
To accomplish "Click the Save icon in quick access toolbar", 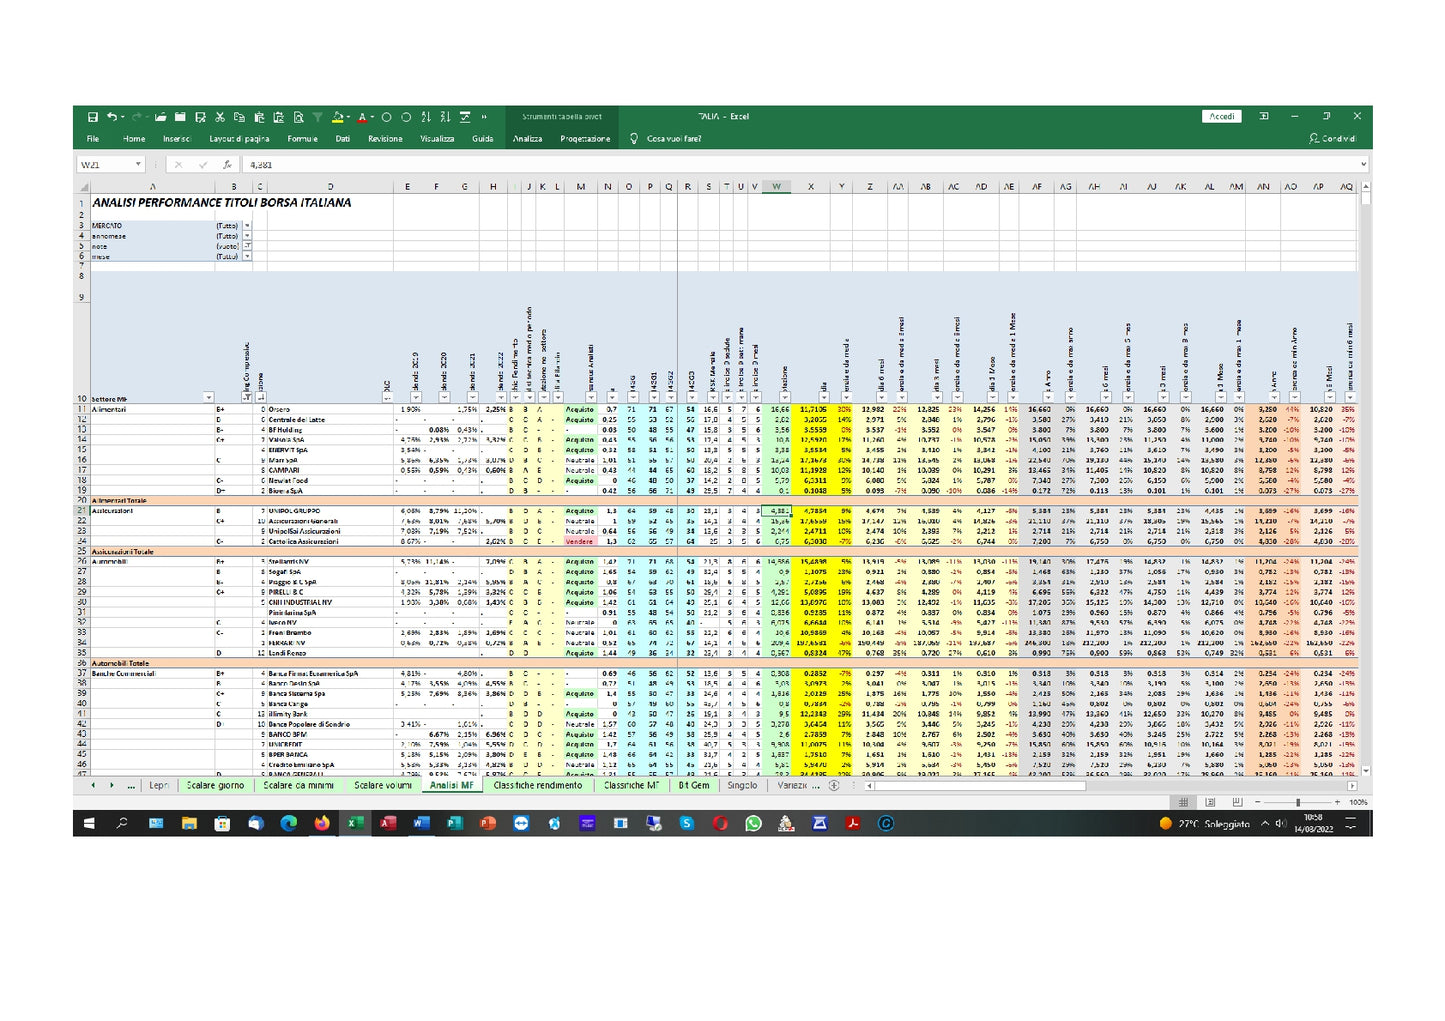I will tap(93, 117).
